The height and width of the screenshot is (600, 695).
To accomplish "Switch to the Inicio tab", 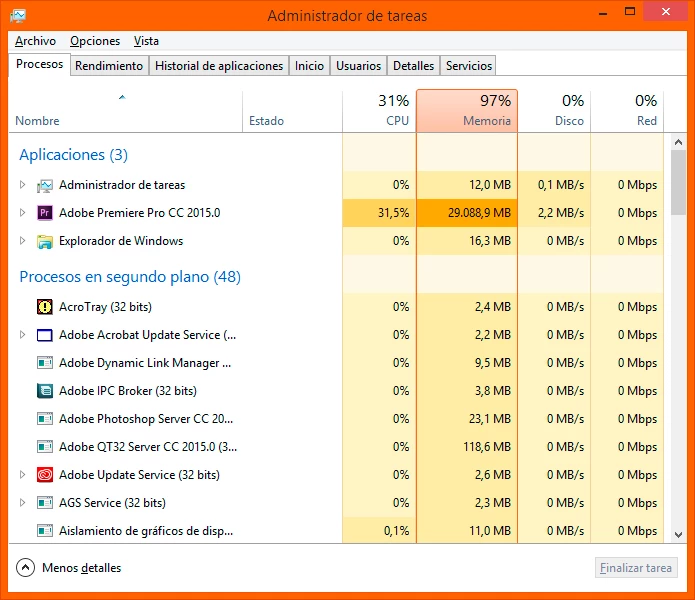I will 309,66.
